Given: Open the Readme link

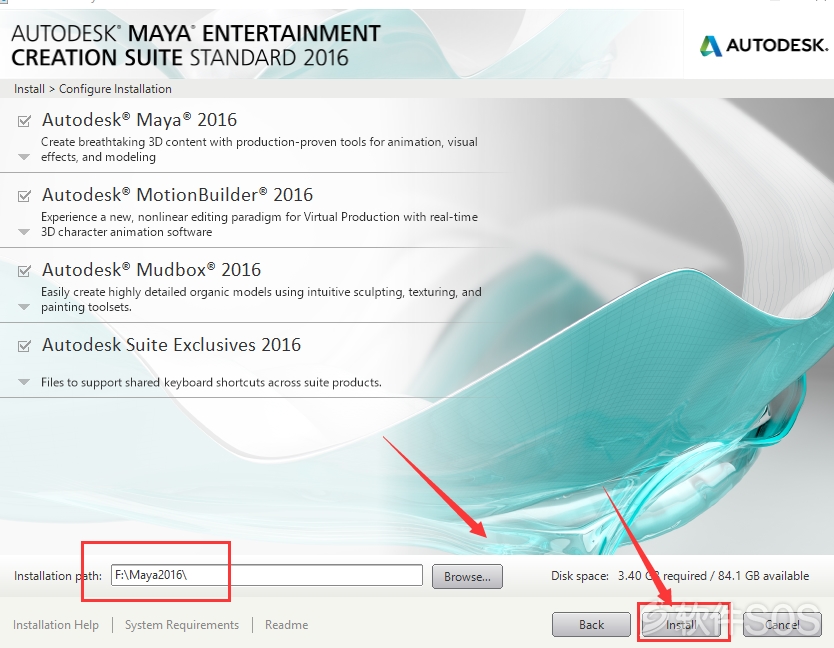Looking at the screenshot, I should (x=287, y=625).
